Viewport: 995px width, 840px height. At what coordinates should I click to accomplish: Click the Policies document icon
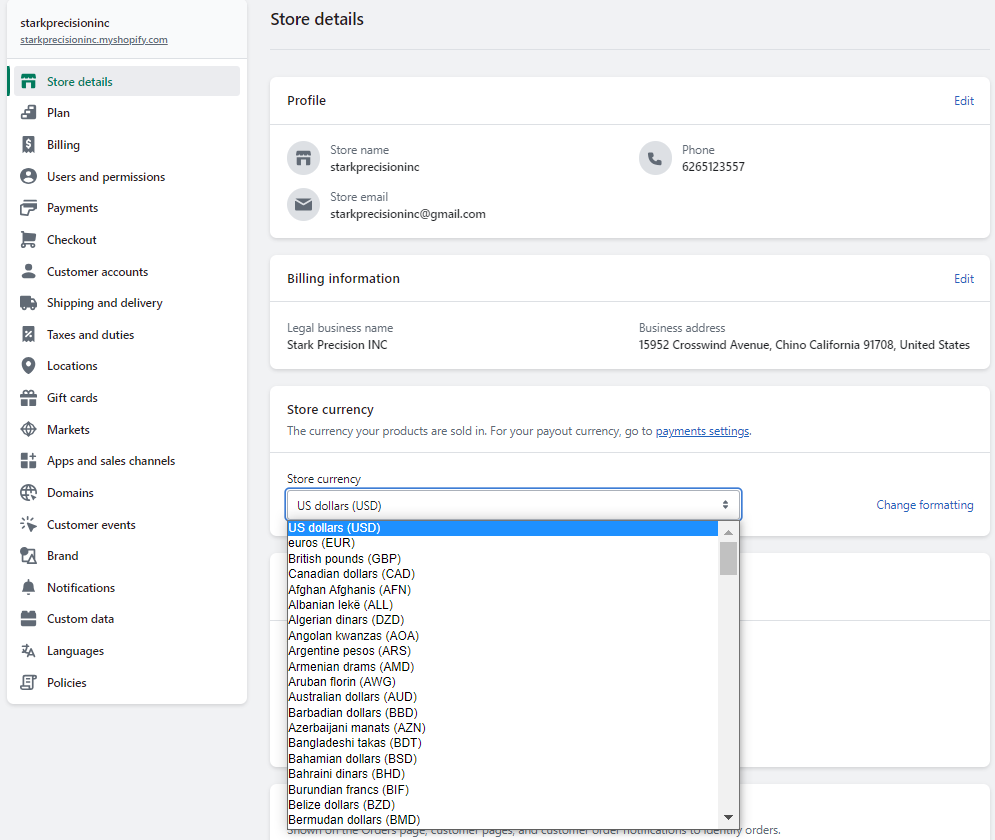[x=29, y=683]
